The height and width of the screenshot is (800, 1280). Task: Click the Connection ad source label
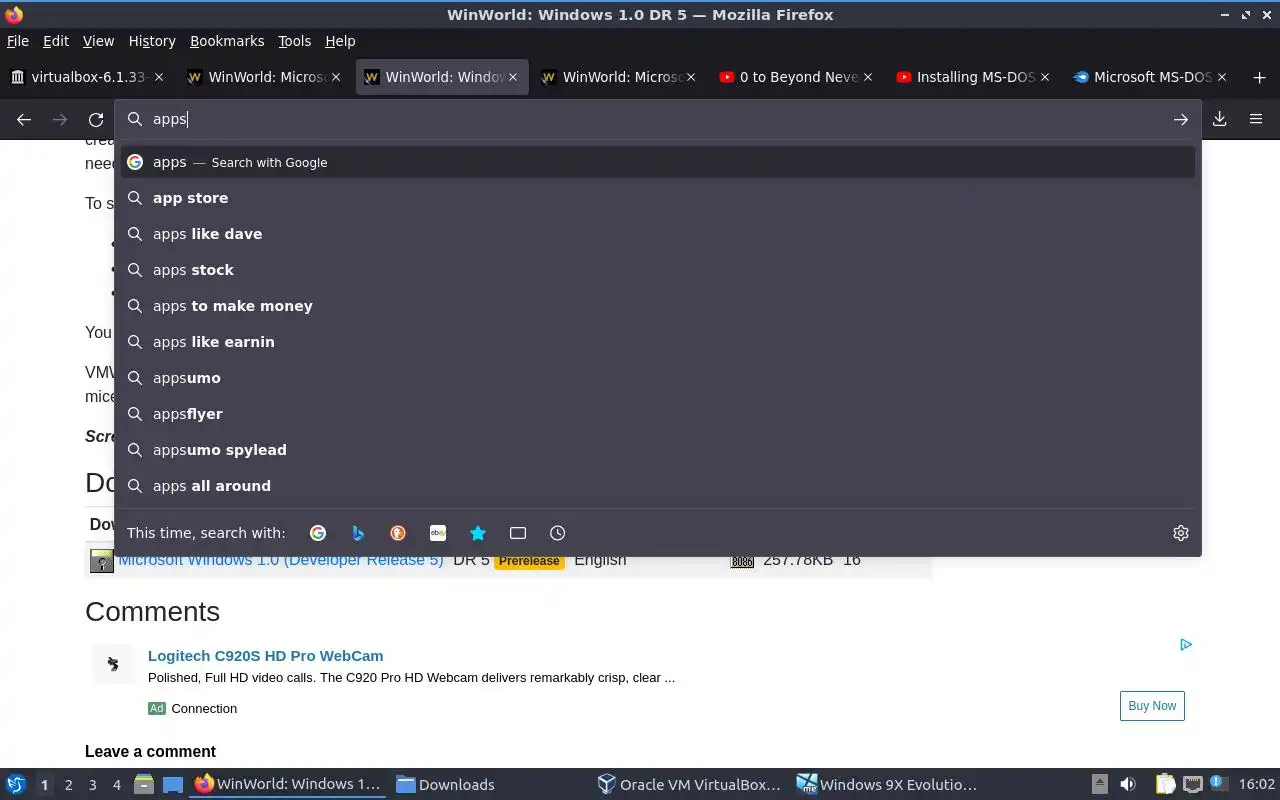(x=204, y=708)
